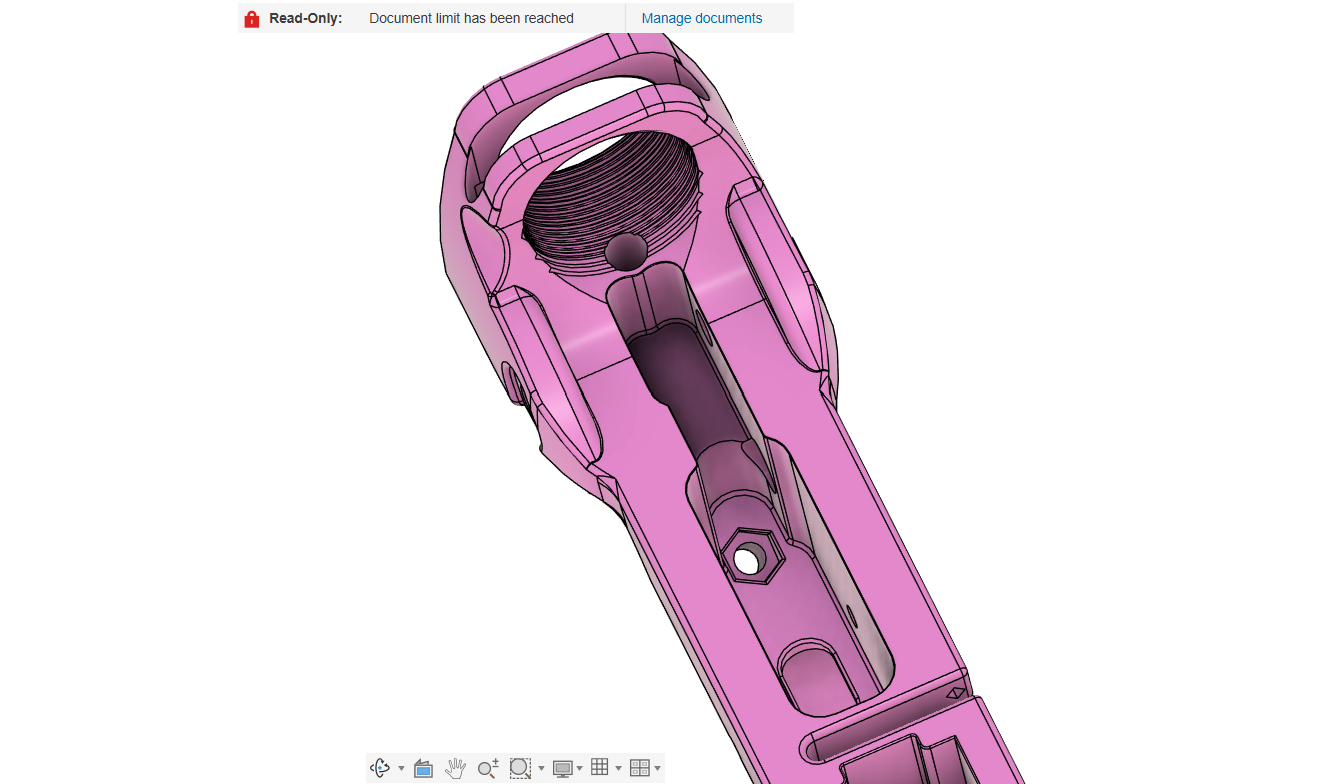Click the Viewports layout icon
The image size is (1322, 784).
click(639, 768)
